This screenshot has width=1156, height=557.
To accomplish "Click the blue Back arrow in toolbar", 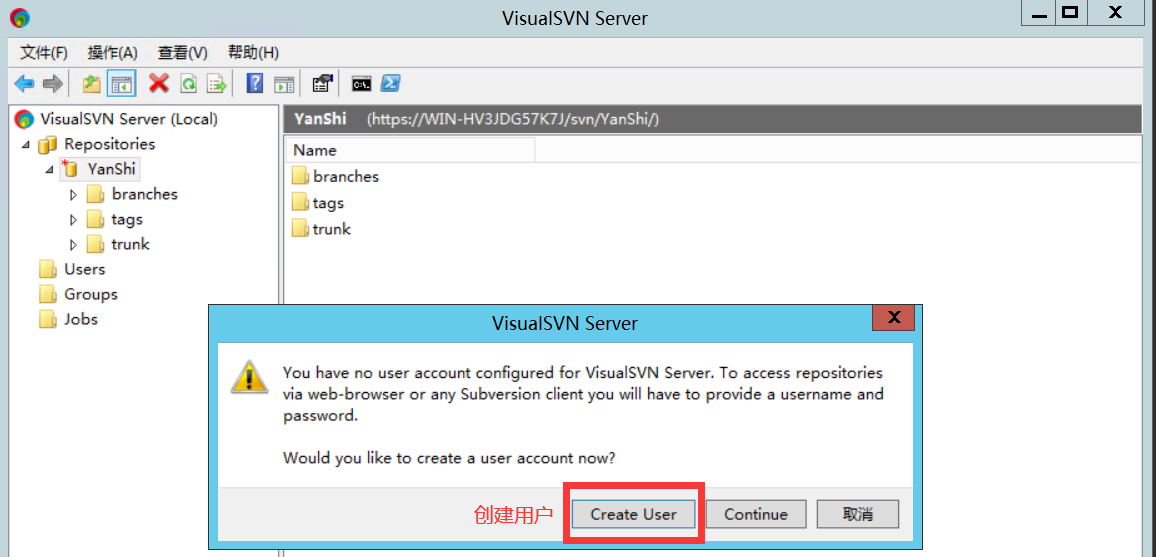I will coord(24,84).
